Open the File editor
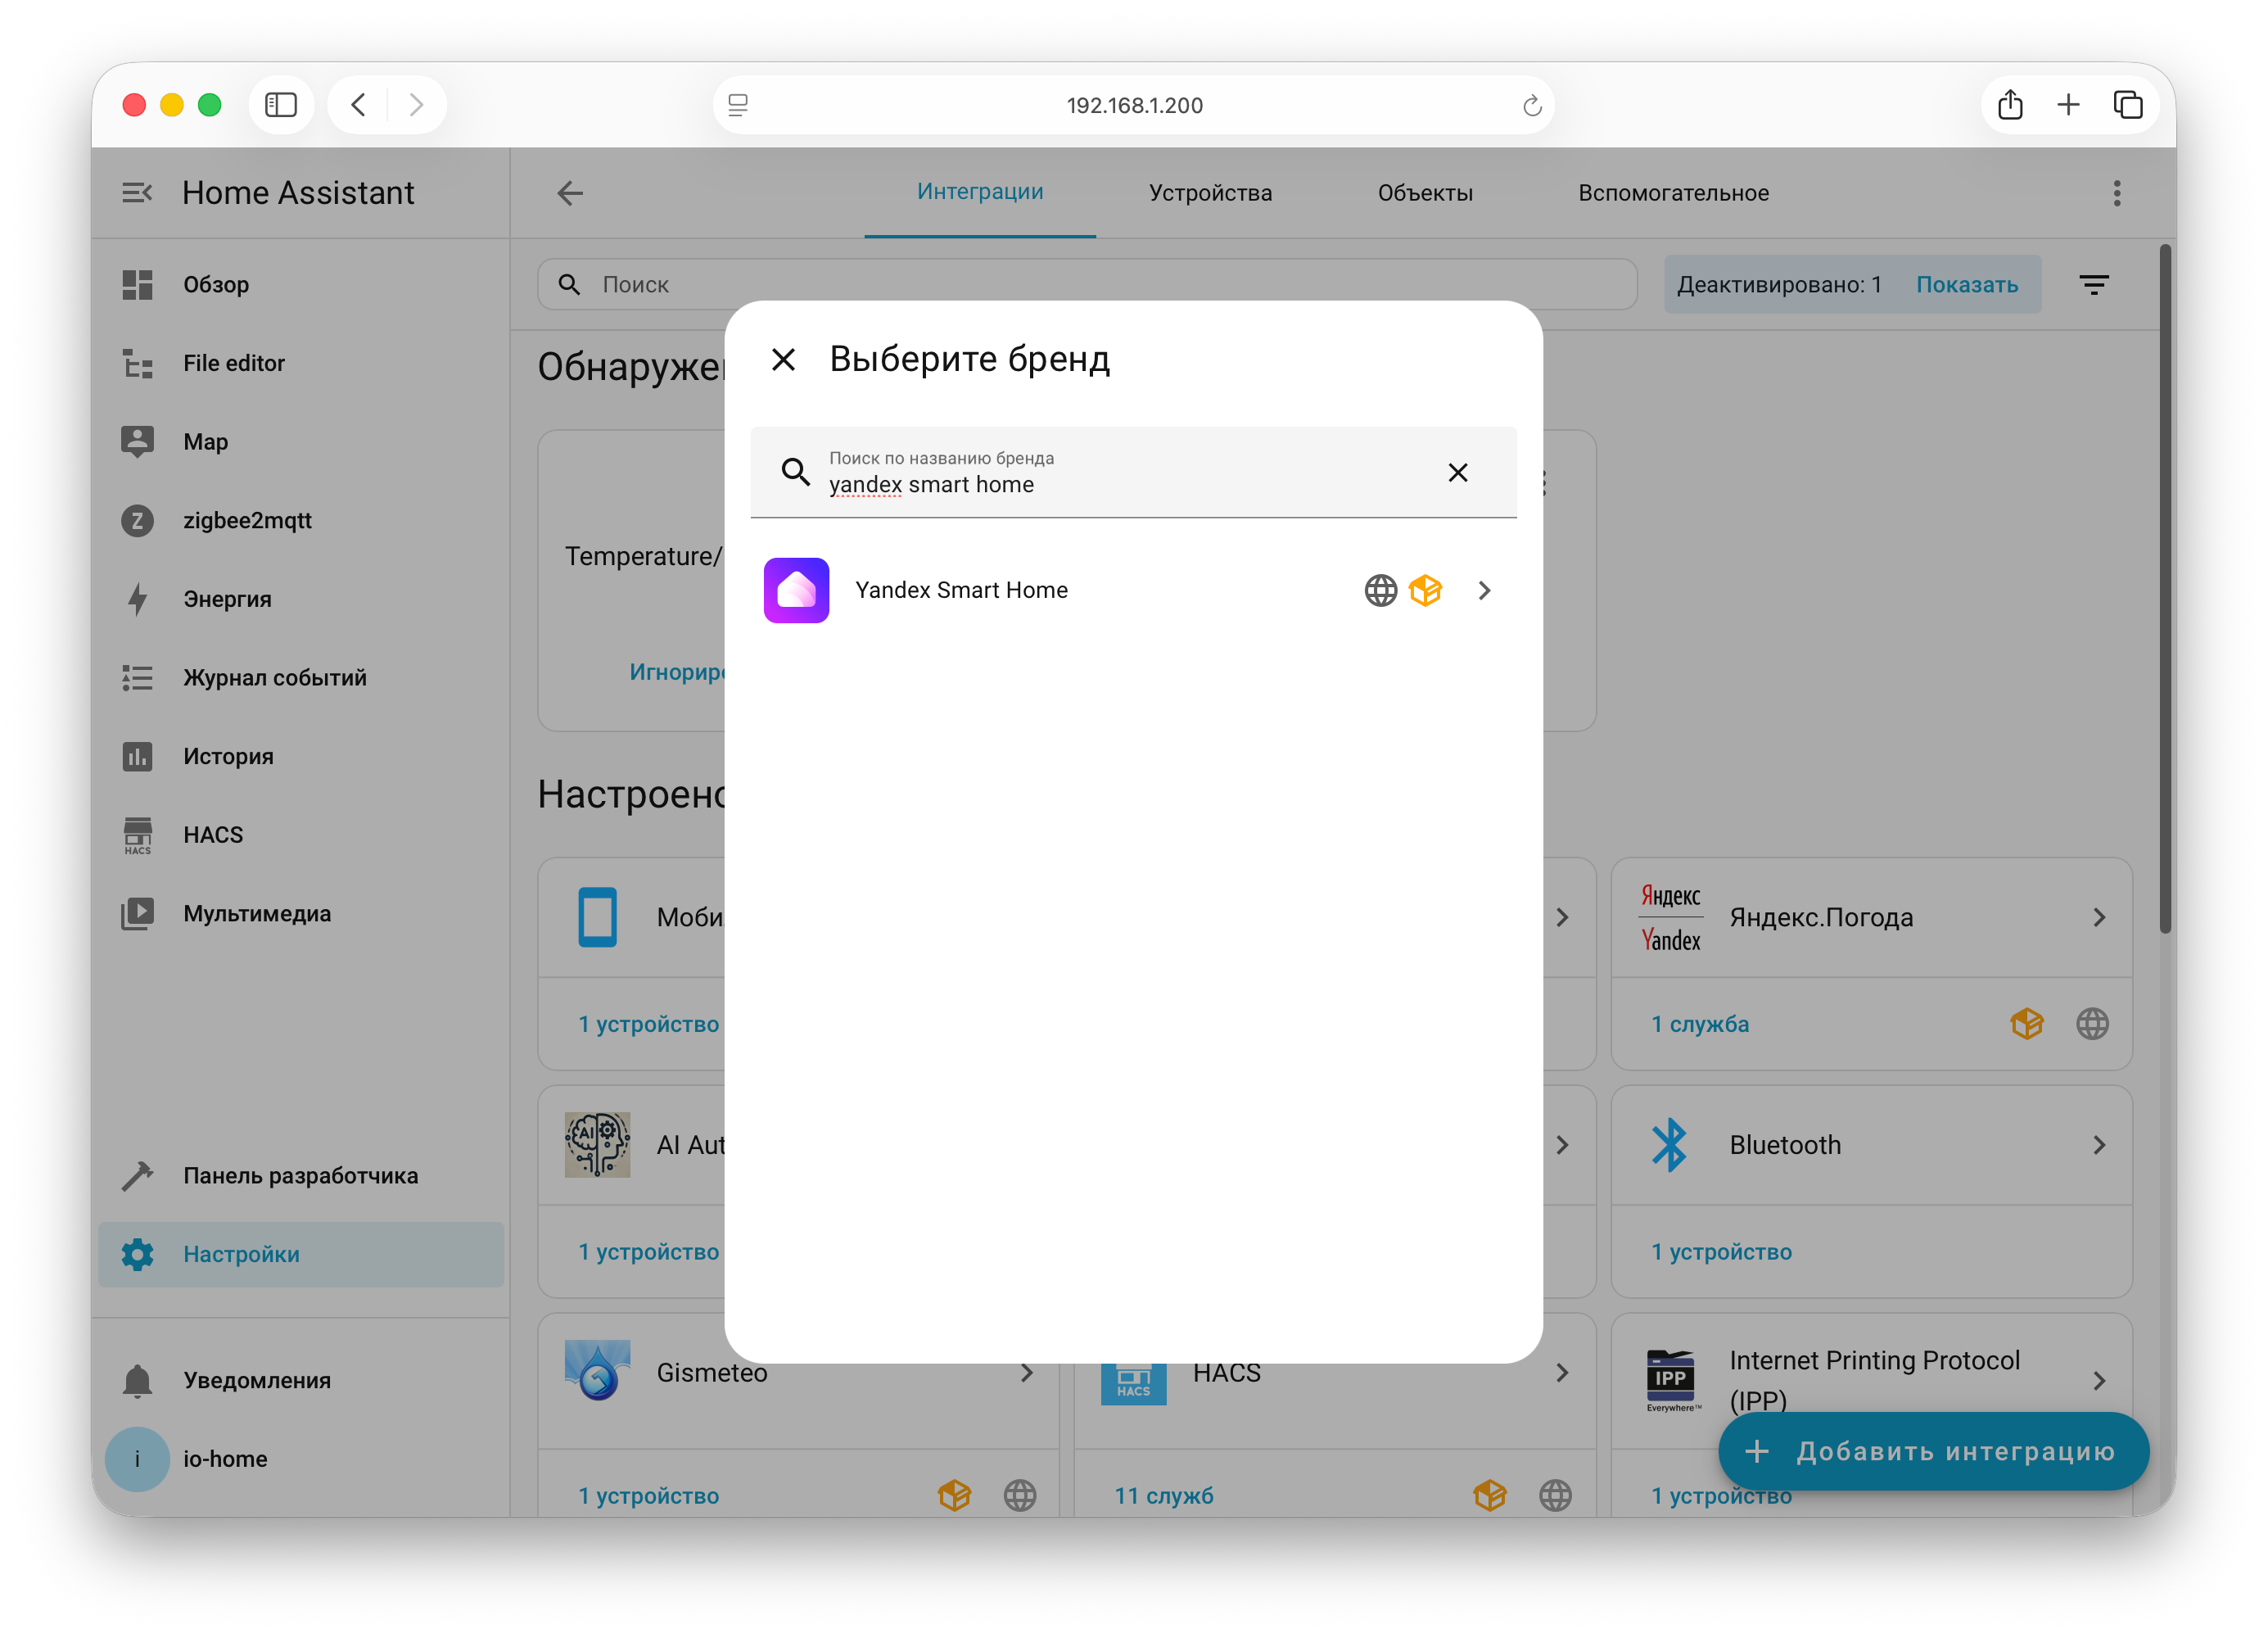 click(x=233, y=363)
